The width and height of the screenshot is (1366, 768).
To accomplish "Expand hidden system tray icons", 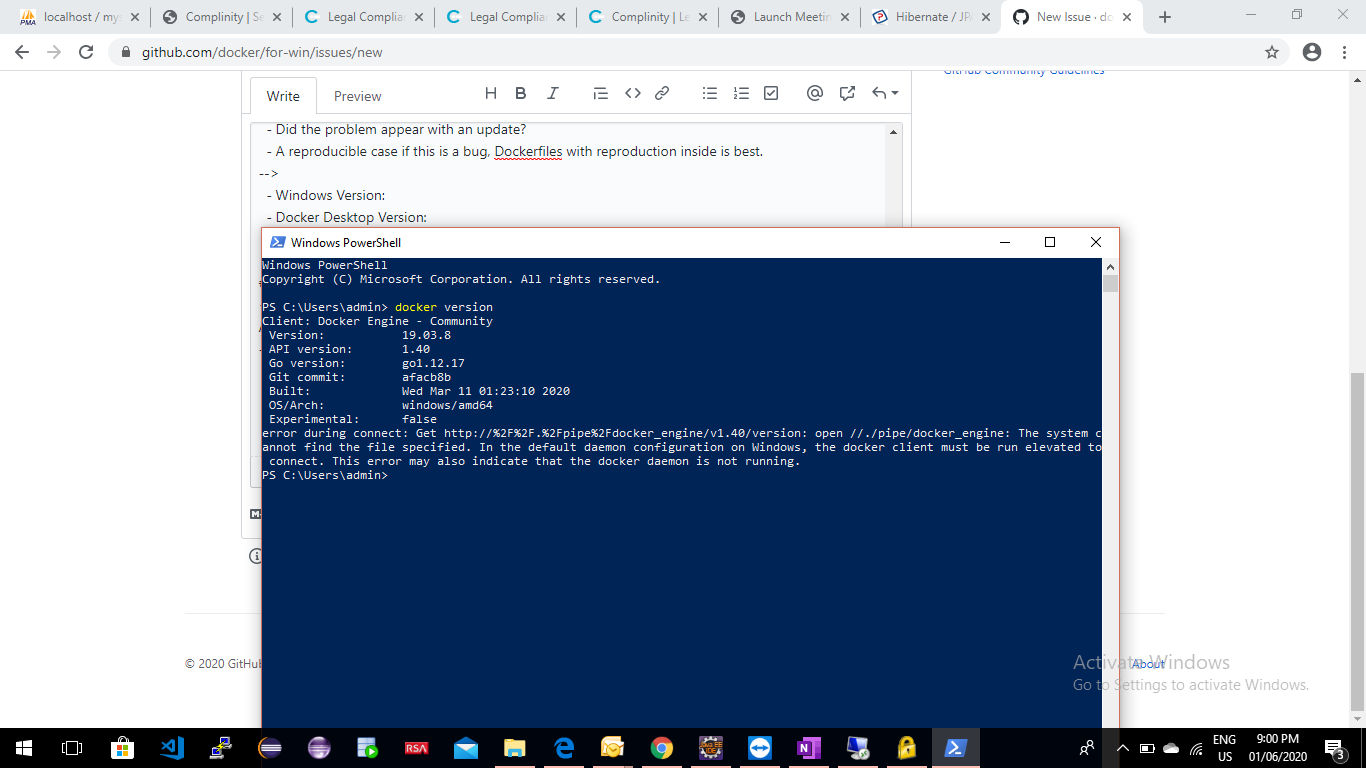I will click(1122, 747).
